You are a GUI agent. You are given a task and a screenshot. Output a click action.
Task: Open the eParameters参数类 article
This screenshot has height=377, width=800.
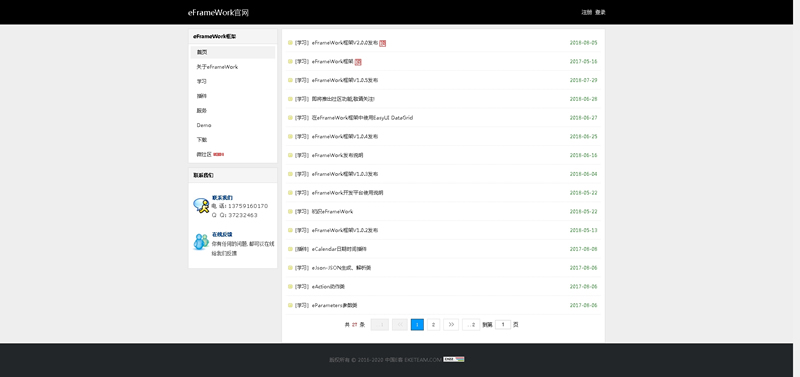coord(335,305)
